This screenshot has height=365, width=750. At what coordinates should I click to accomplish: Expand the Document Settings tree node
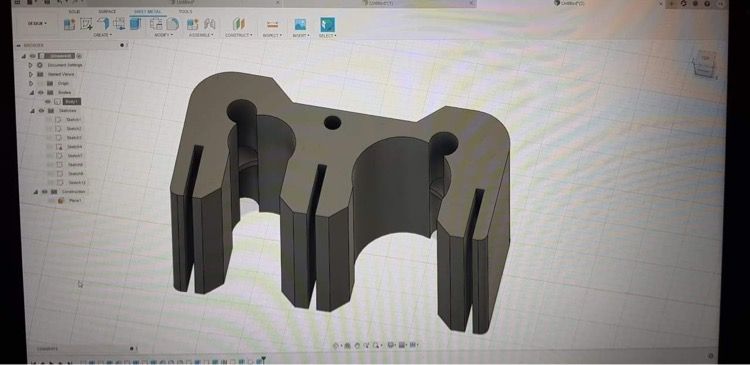(x=31, y=65)
